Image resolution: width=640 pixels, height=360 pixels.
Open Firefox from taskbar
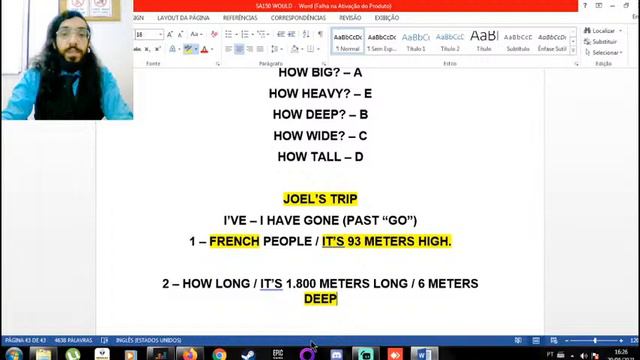click(x=189, y=354)
